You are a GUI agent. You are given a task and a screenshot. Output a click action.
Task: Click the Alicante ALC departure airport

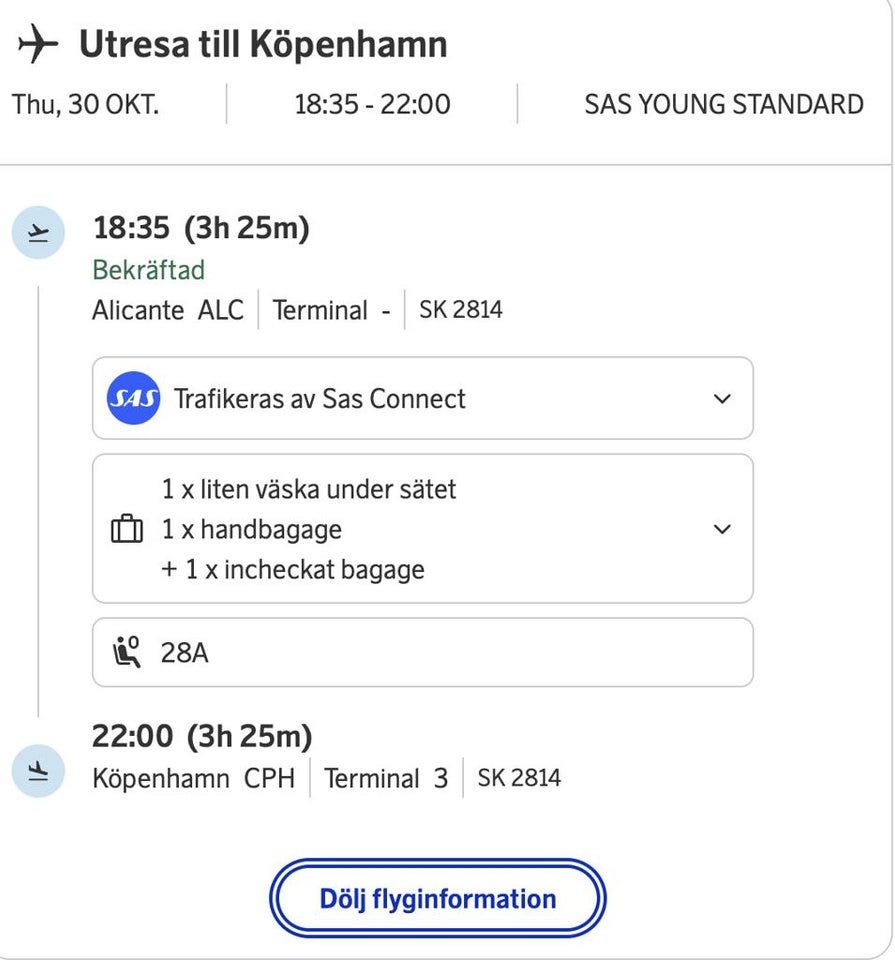click(168, 310)
